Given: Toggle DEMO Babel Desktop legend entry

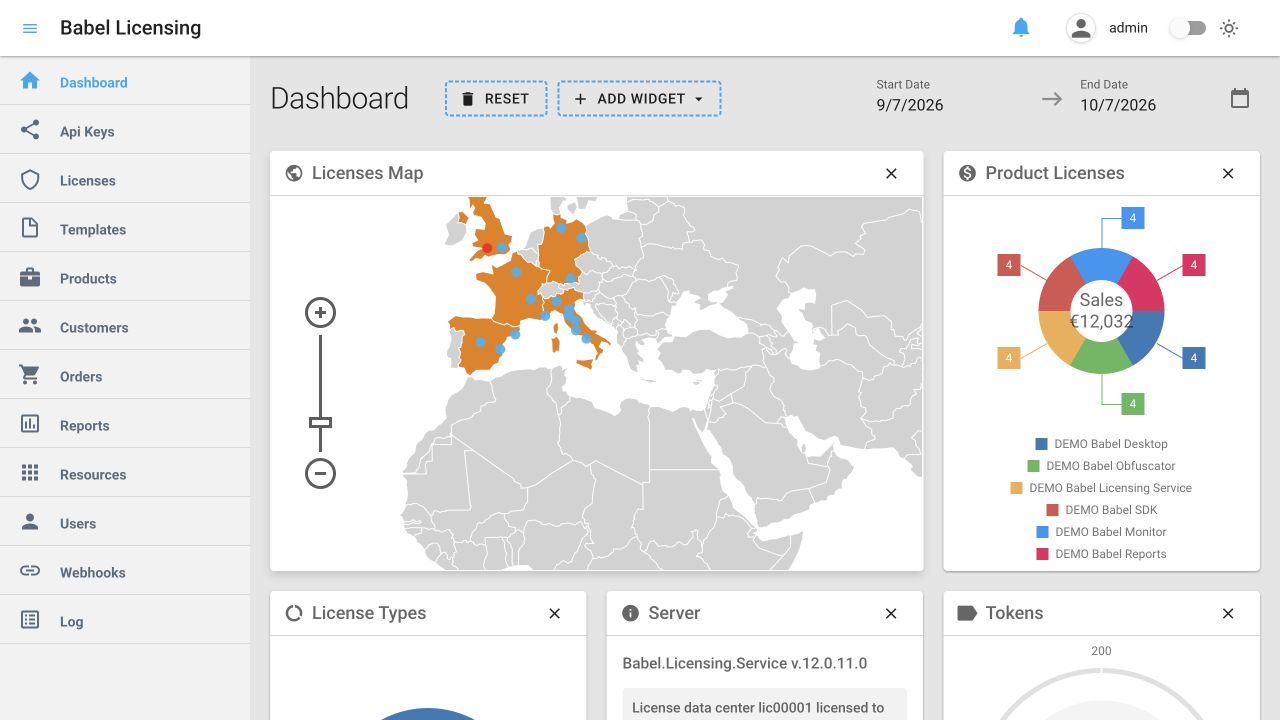Looking at the screenshot, I should pos(1102,444).
